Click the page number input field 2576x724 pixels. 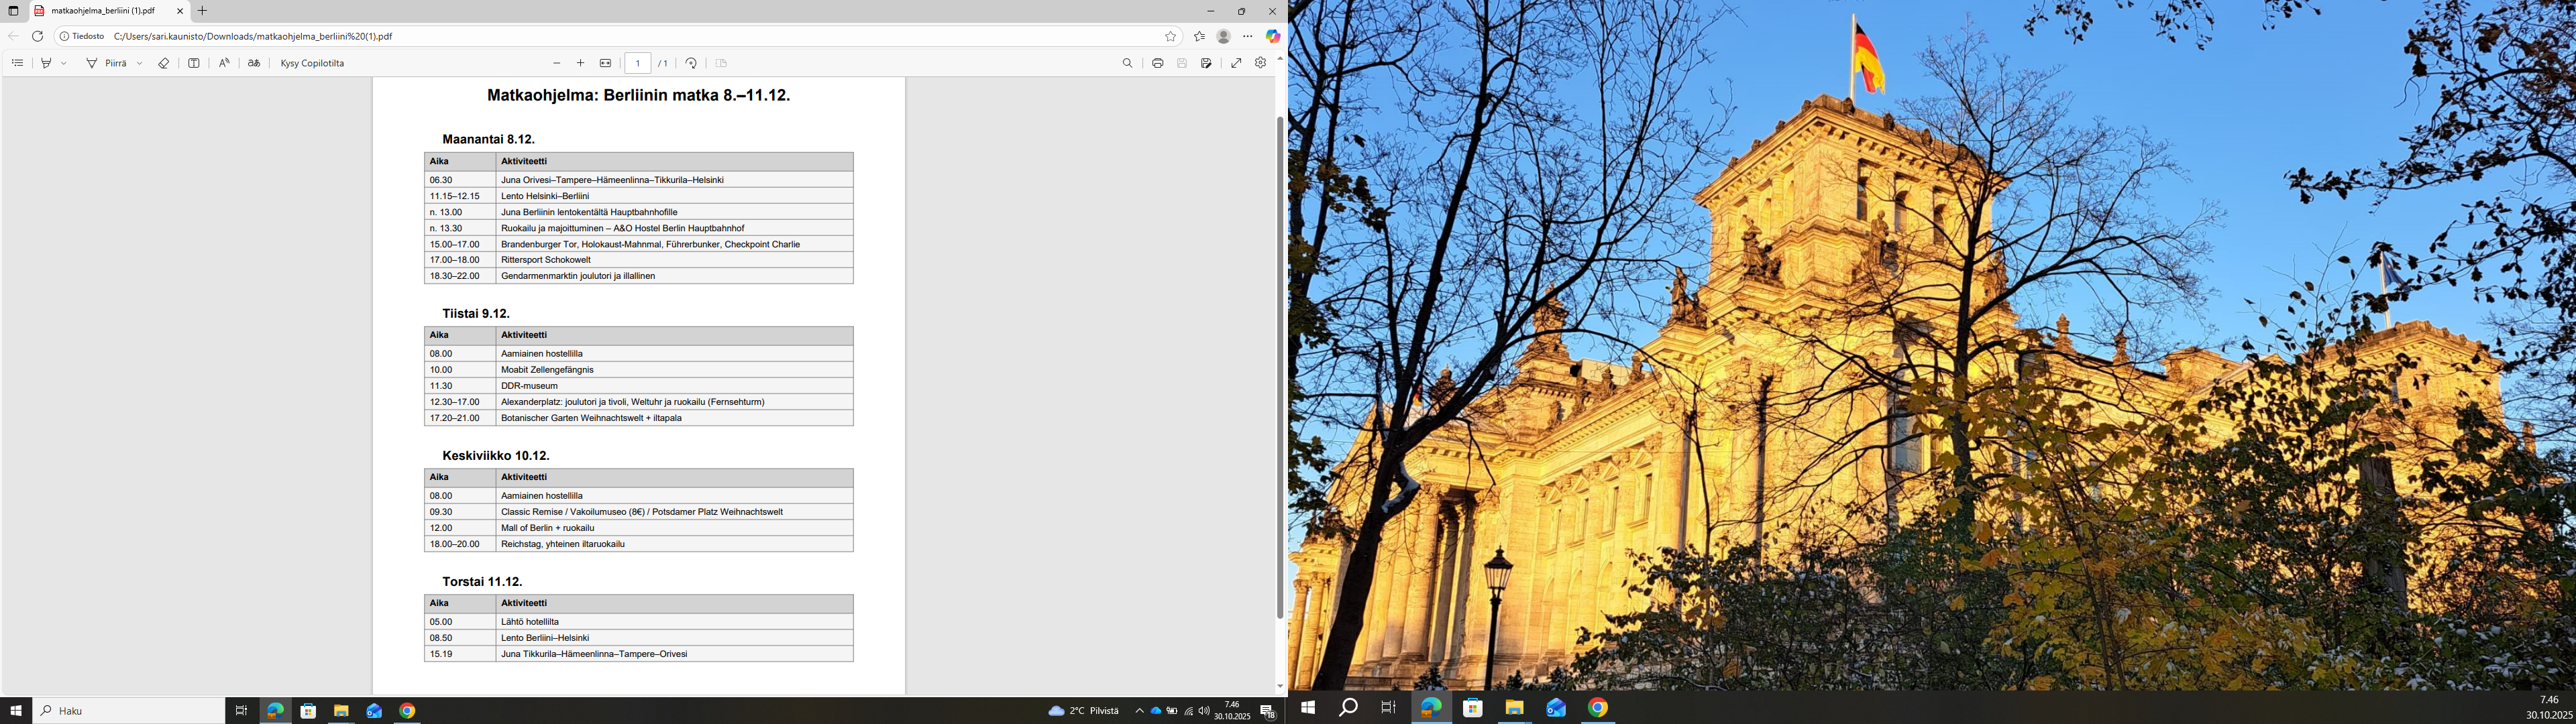coord(638,63)
